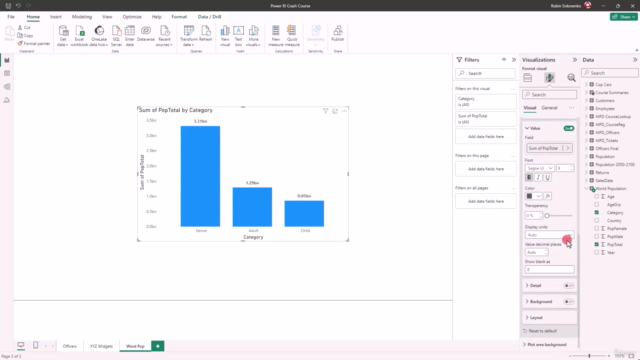Toggle the Background section on
Screen dimensions: 640x360
click(569, 302)
